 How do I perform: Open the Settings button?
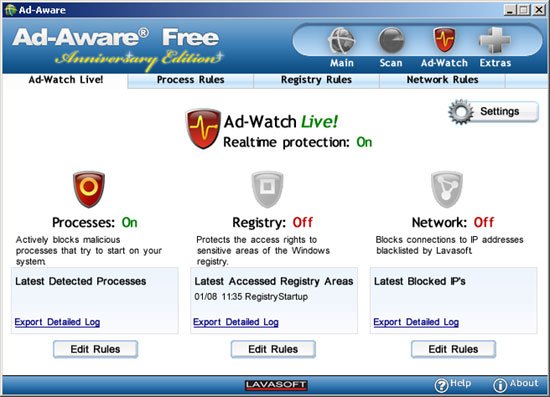tap(493, 112)
